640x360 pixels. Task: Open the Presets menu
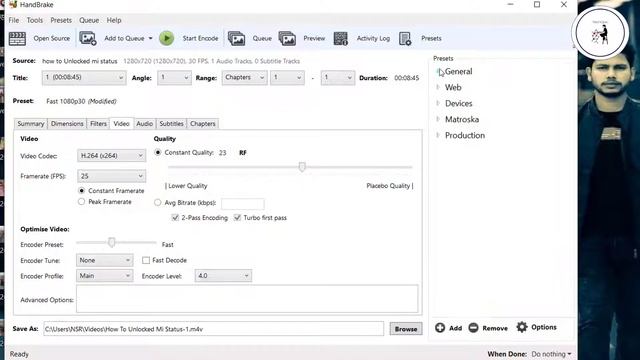(x=61, y=20)
